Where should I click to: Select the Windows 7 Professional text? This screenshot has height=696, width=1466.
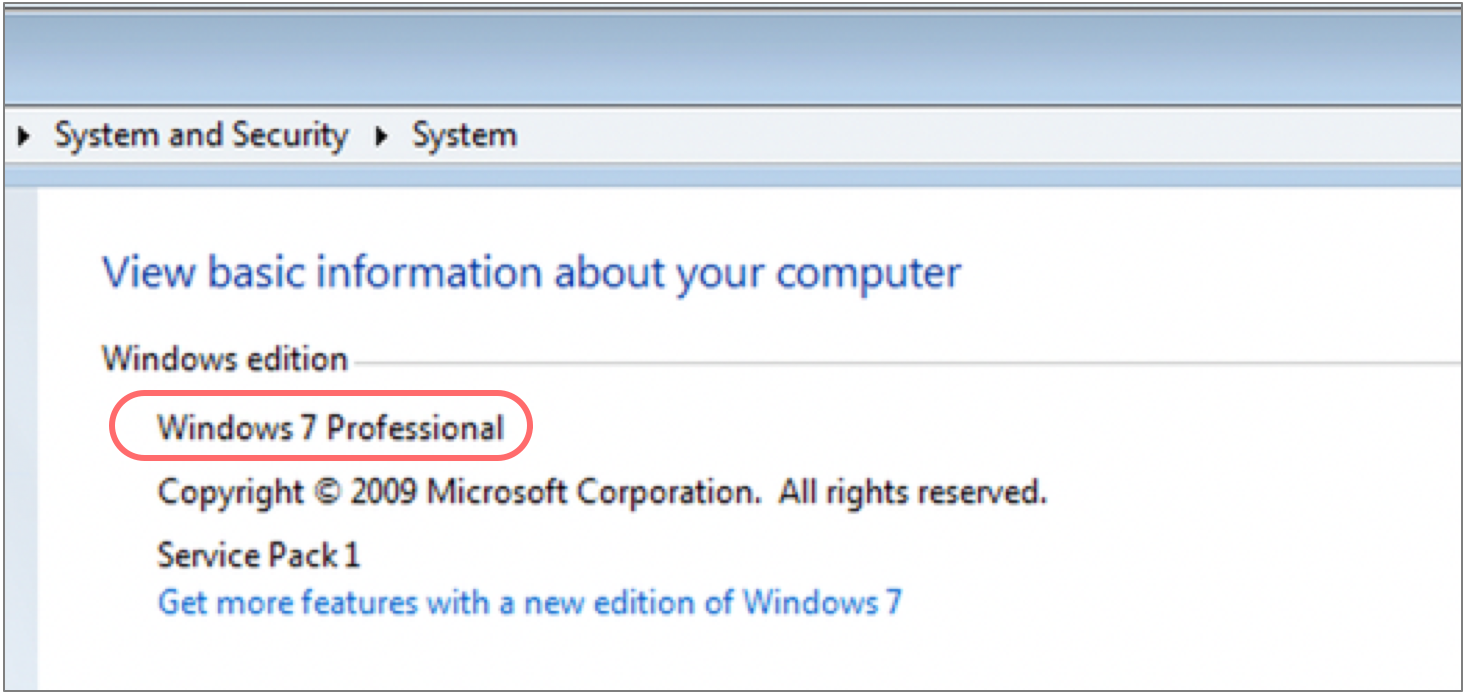click(331, 428)
